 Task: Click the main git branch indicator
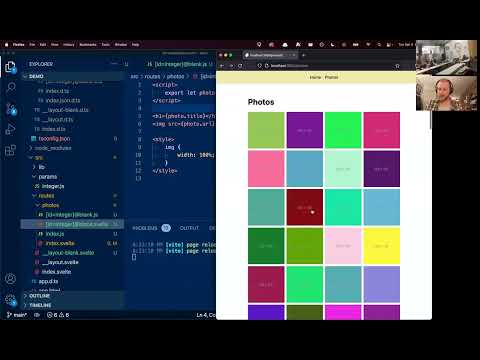17,315
